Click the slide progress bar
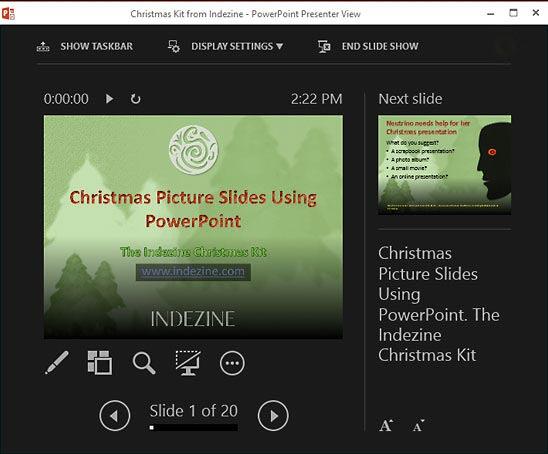Viewport: 548px width, 454px height. pos(193,427)
